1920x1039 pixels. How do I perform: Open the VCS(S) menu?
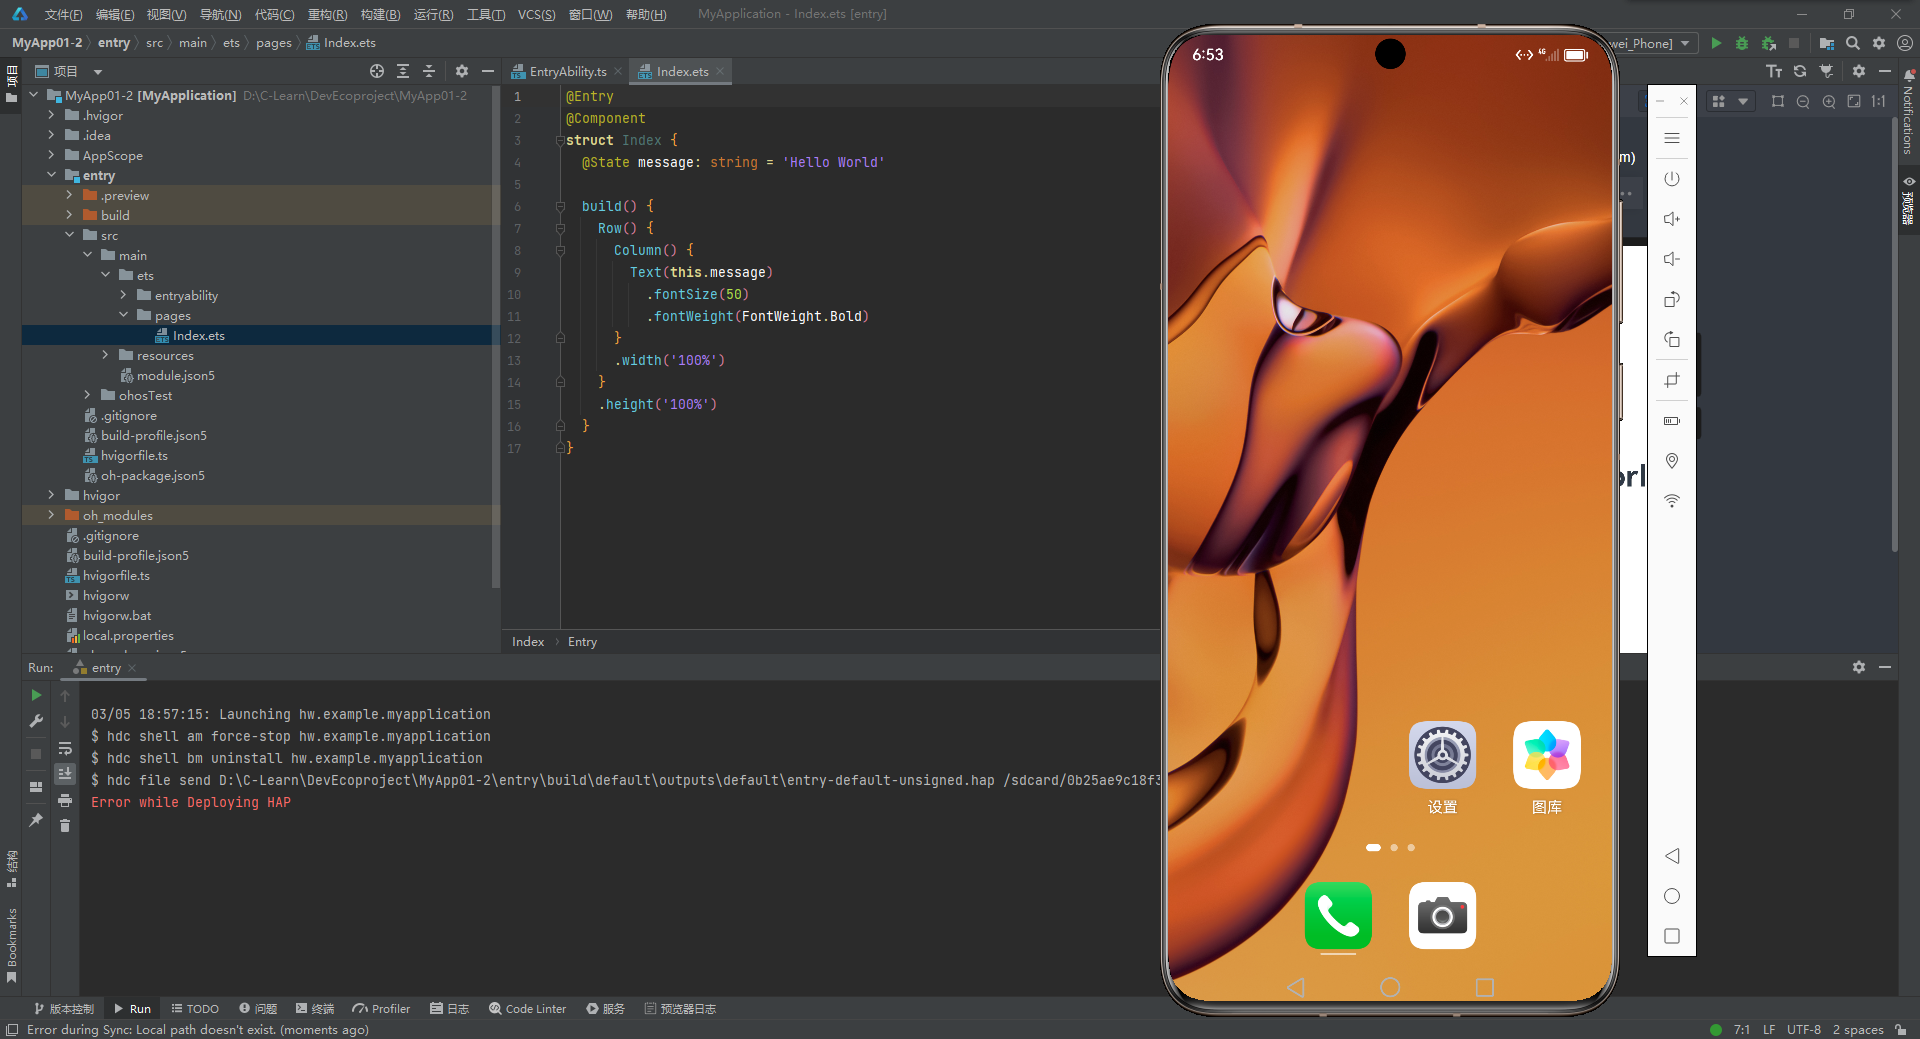coord(536,14)
